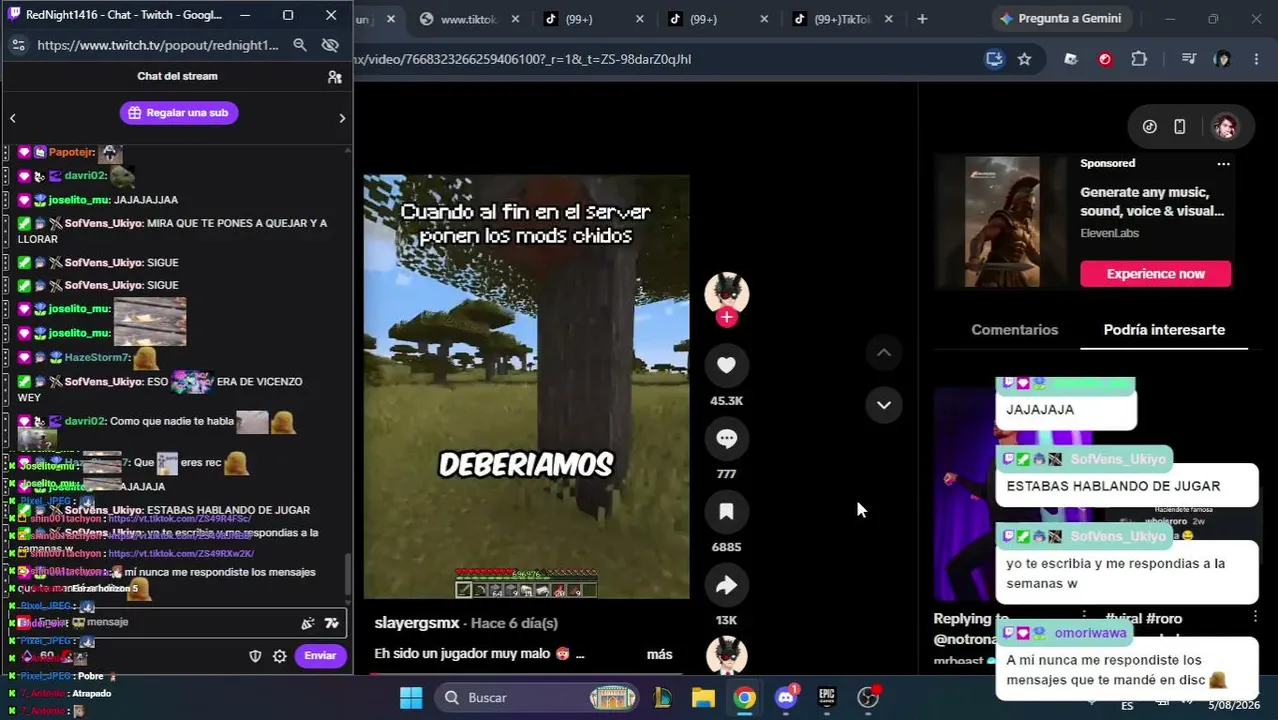Open the ElevenLabs ad thumbnail
The height and width of the screenshot is (720, 1278).
pyautogui.click(x=1002, y=222)
